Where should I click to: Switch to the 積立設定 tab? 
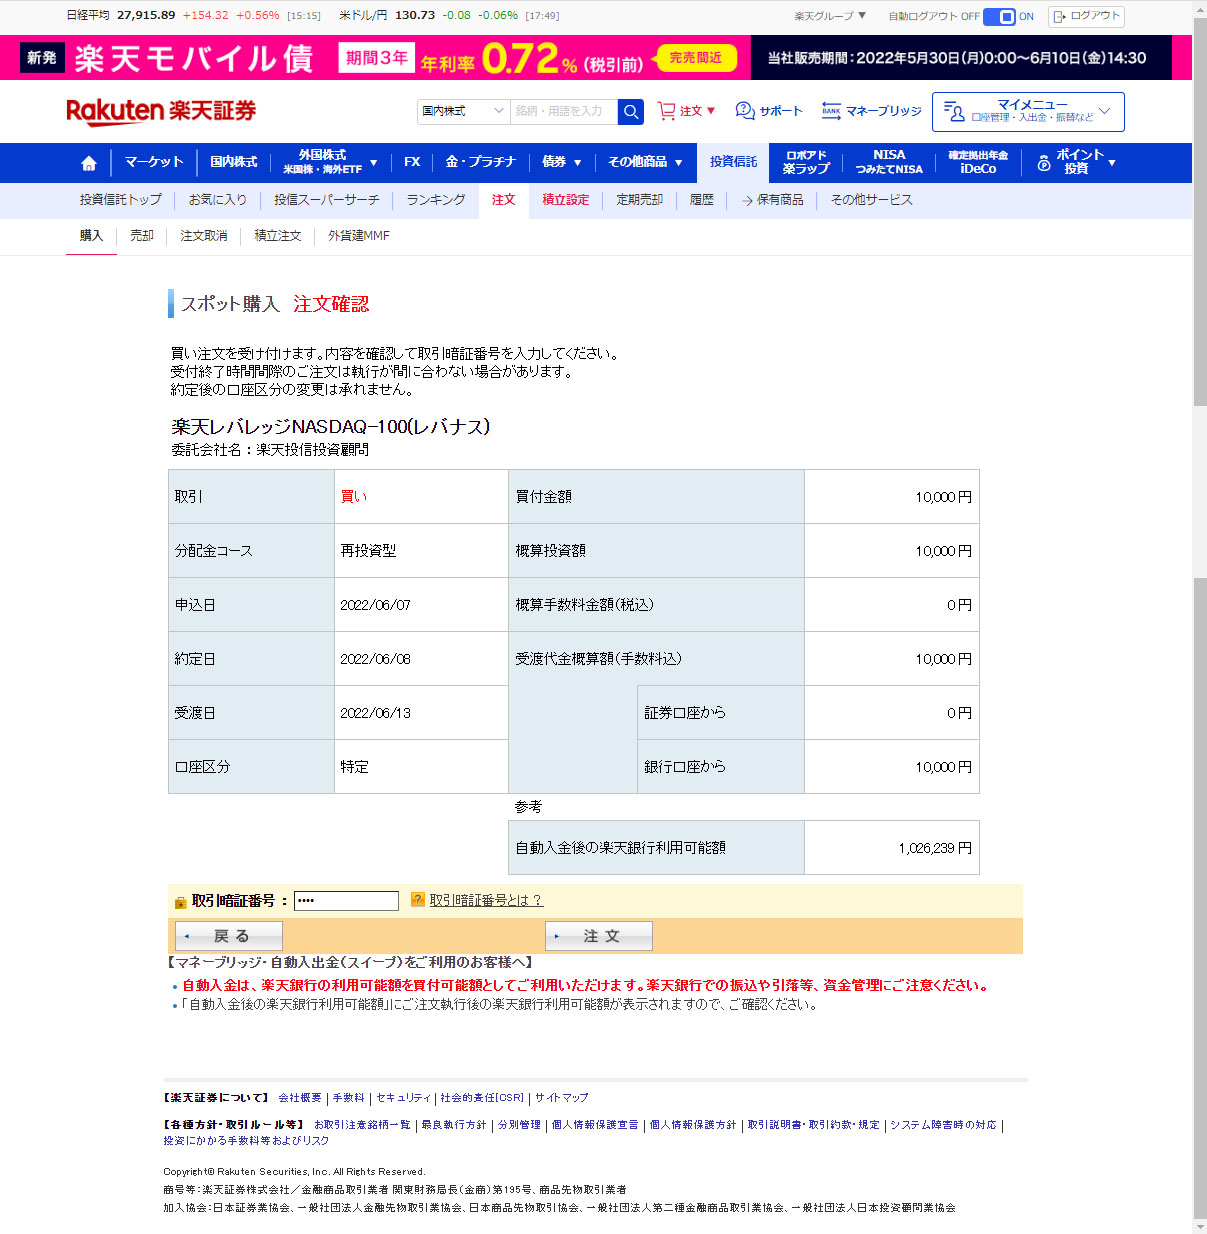pyautogui.click(x=565, y=200)
